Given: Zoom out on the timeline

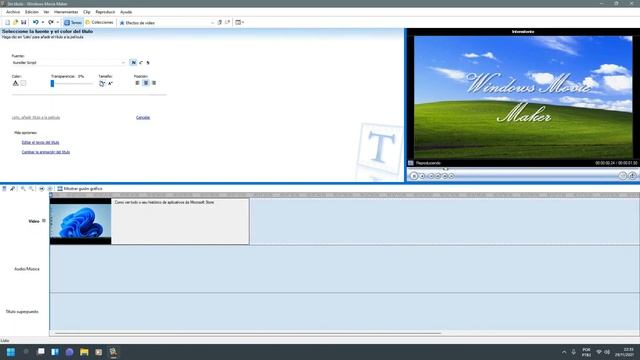Looking at the screenshot, I should (31, 189).
